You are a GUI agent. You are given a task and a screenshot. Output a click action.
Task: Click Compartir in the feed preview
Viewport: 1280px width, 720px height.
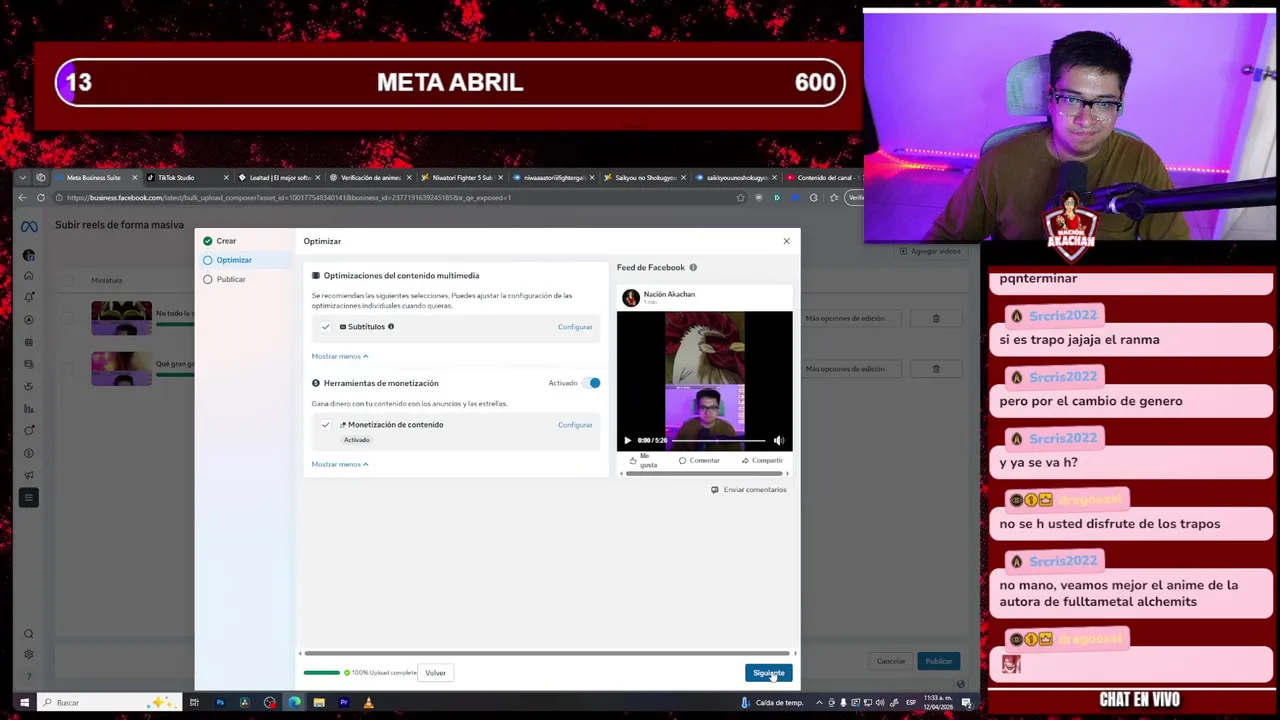coord(762,461)
